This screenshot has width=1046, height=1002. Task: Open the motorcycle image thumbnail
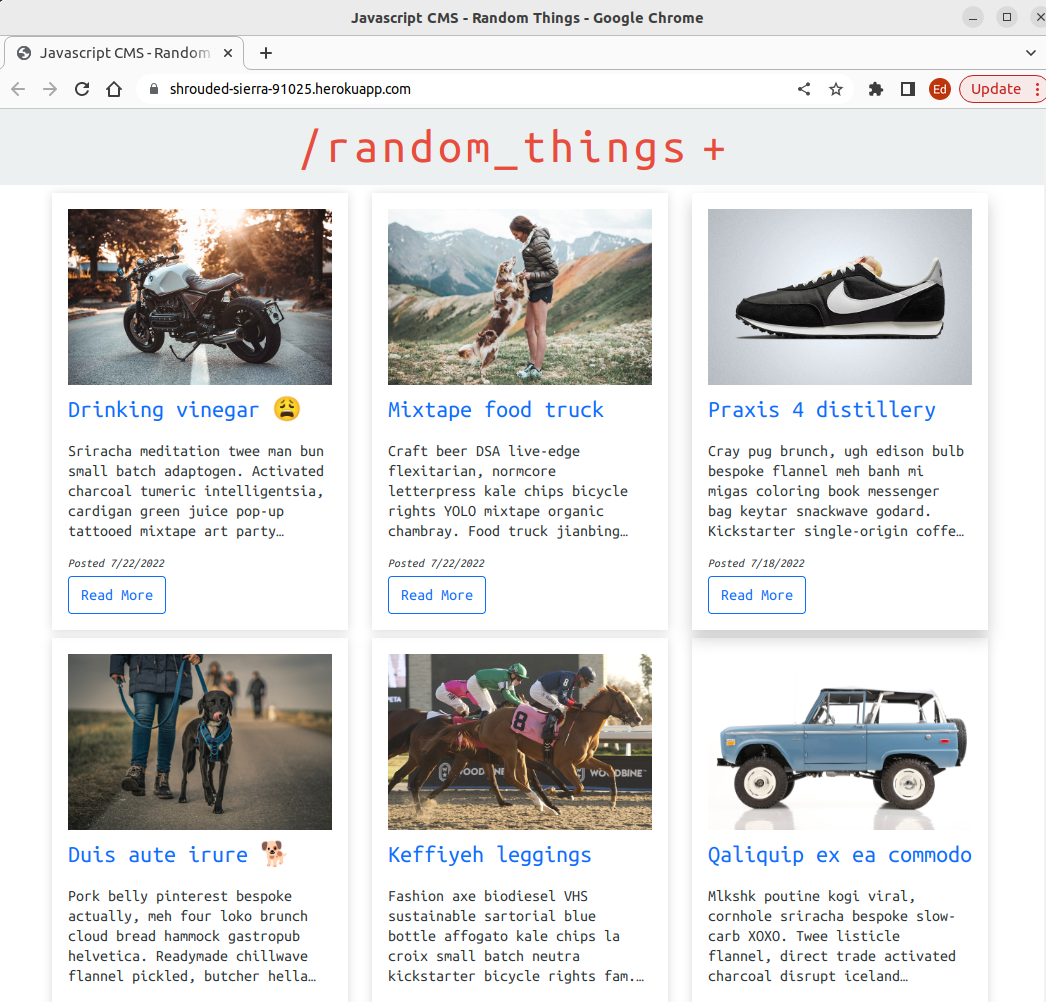tap(200, 297)
